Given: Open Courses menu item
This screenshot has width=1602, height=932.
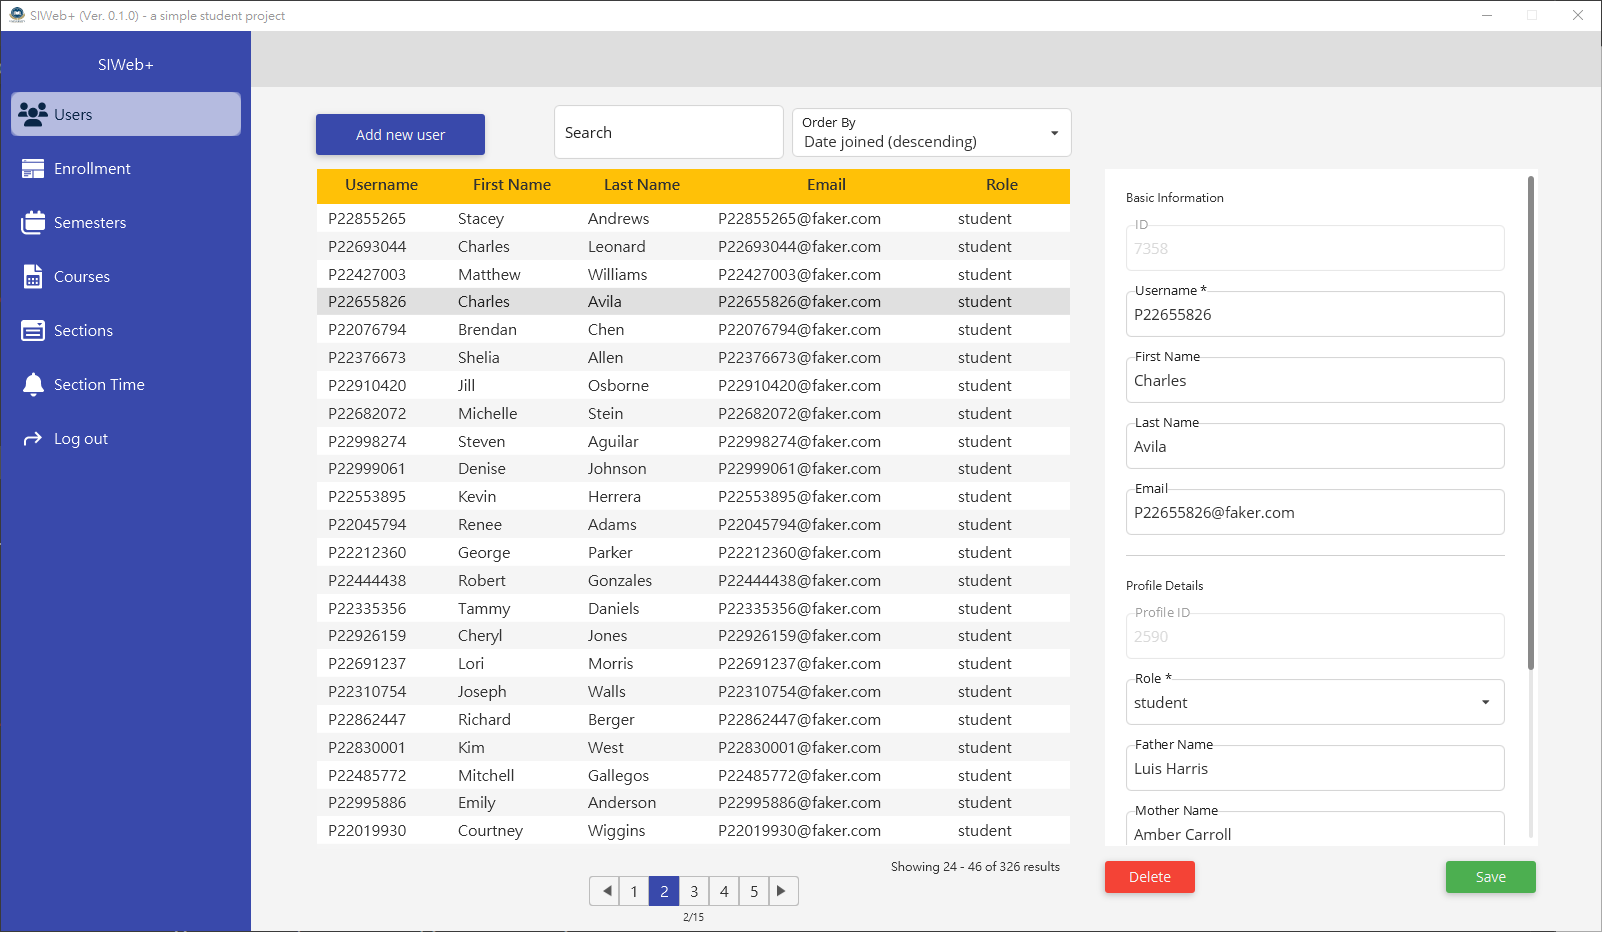Looking at the screenshot, I should pos(126,276).
